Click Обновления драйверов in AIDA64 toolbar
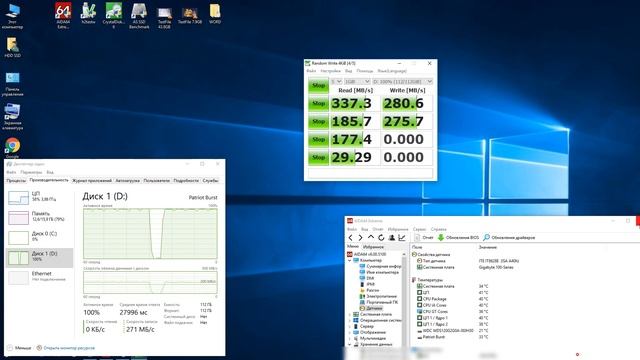The width and height of the screenshot is (640, 360). 509,237
